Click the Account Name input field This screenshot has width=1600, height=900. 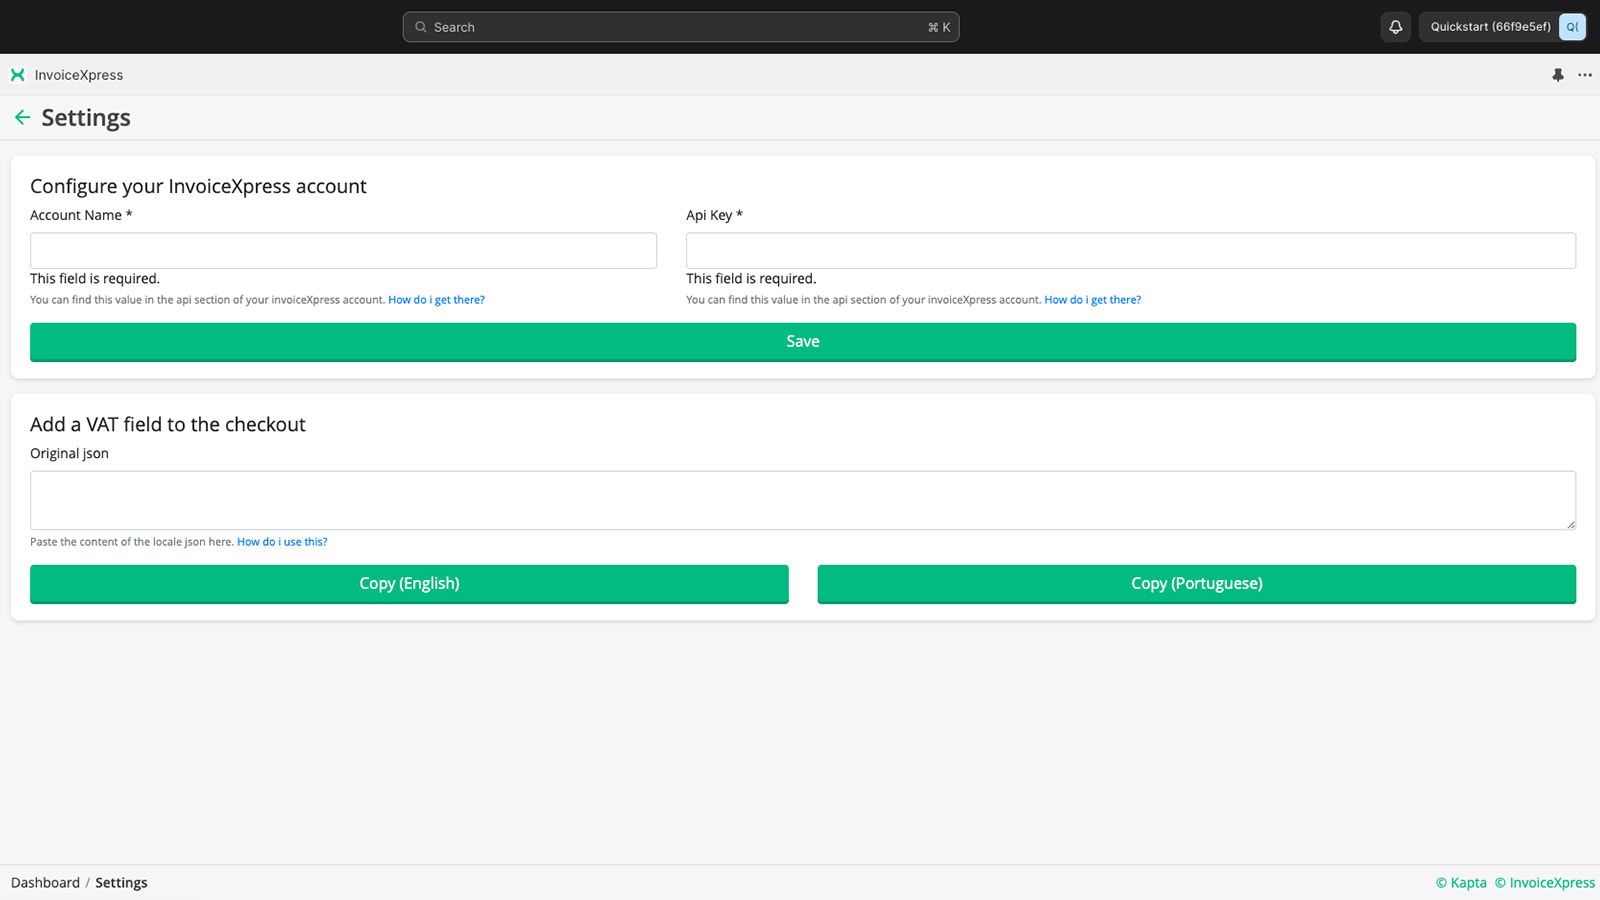343,250
